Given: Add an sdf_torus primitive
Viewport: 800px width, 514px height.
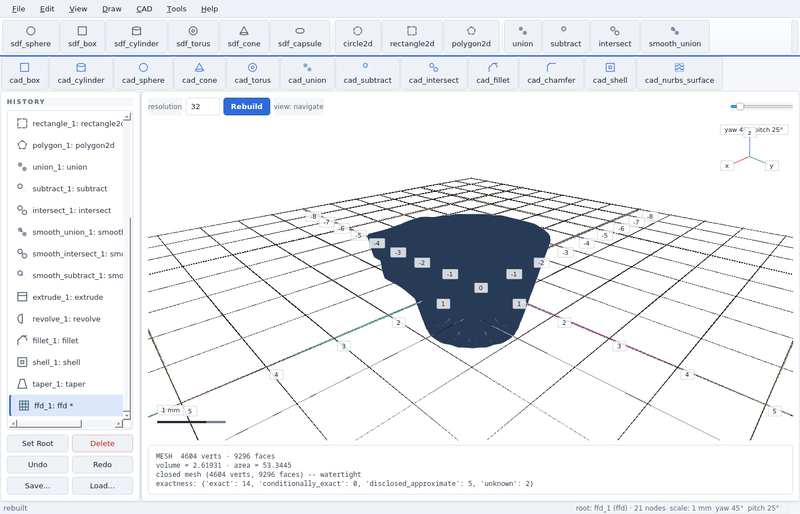Looking at the screenshot, I should click(193, 37).
